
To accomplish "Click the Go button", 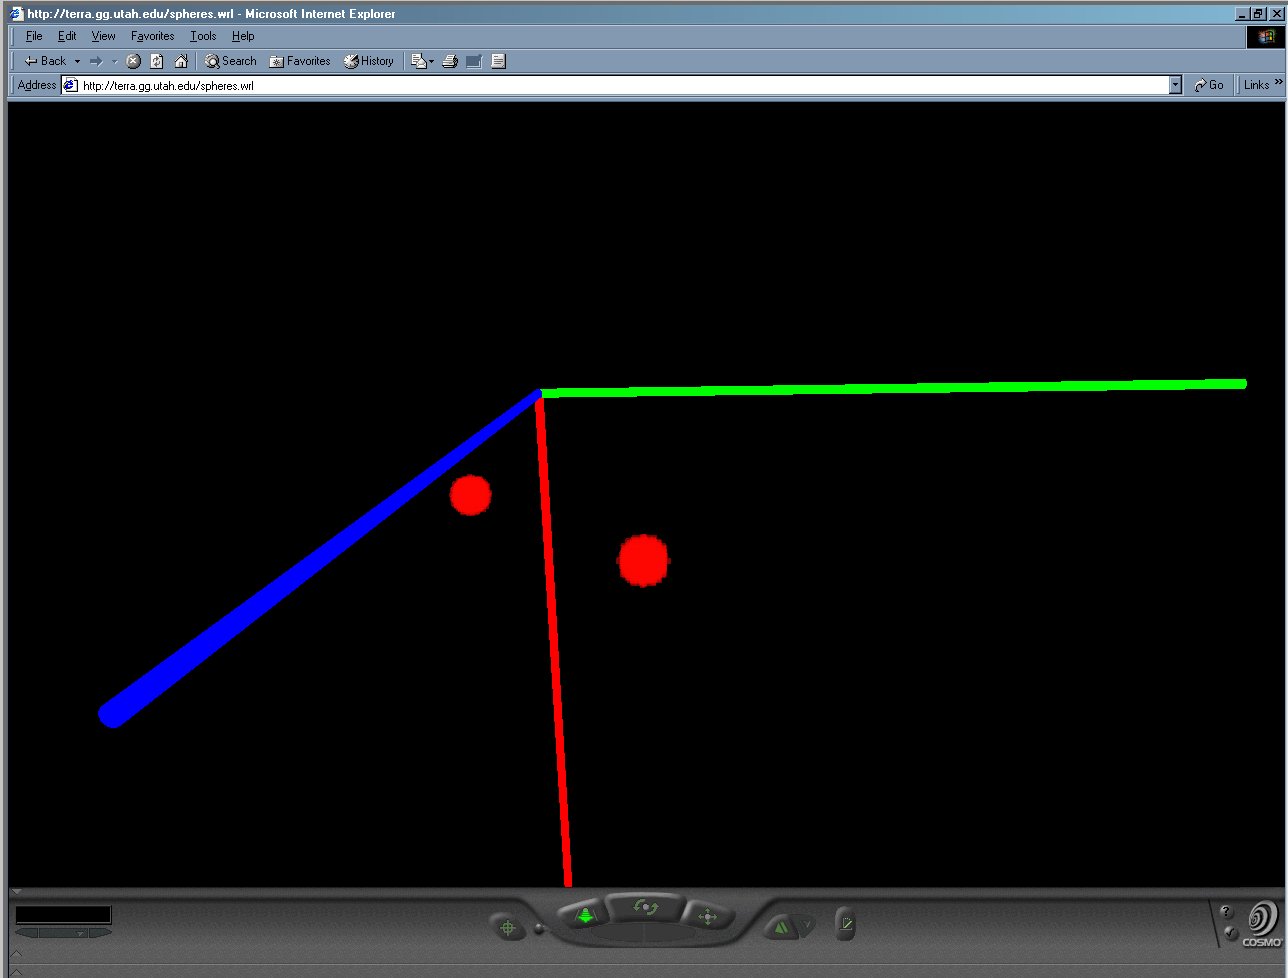I will (x=1209, y=85).
